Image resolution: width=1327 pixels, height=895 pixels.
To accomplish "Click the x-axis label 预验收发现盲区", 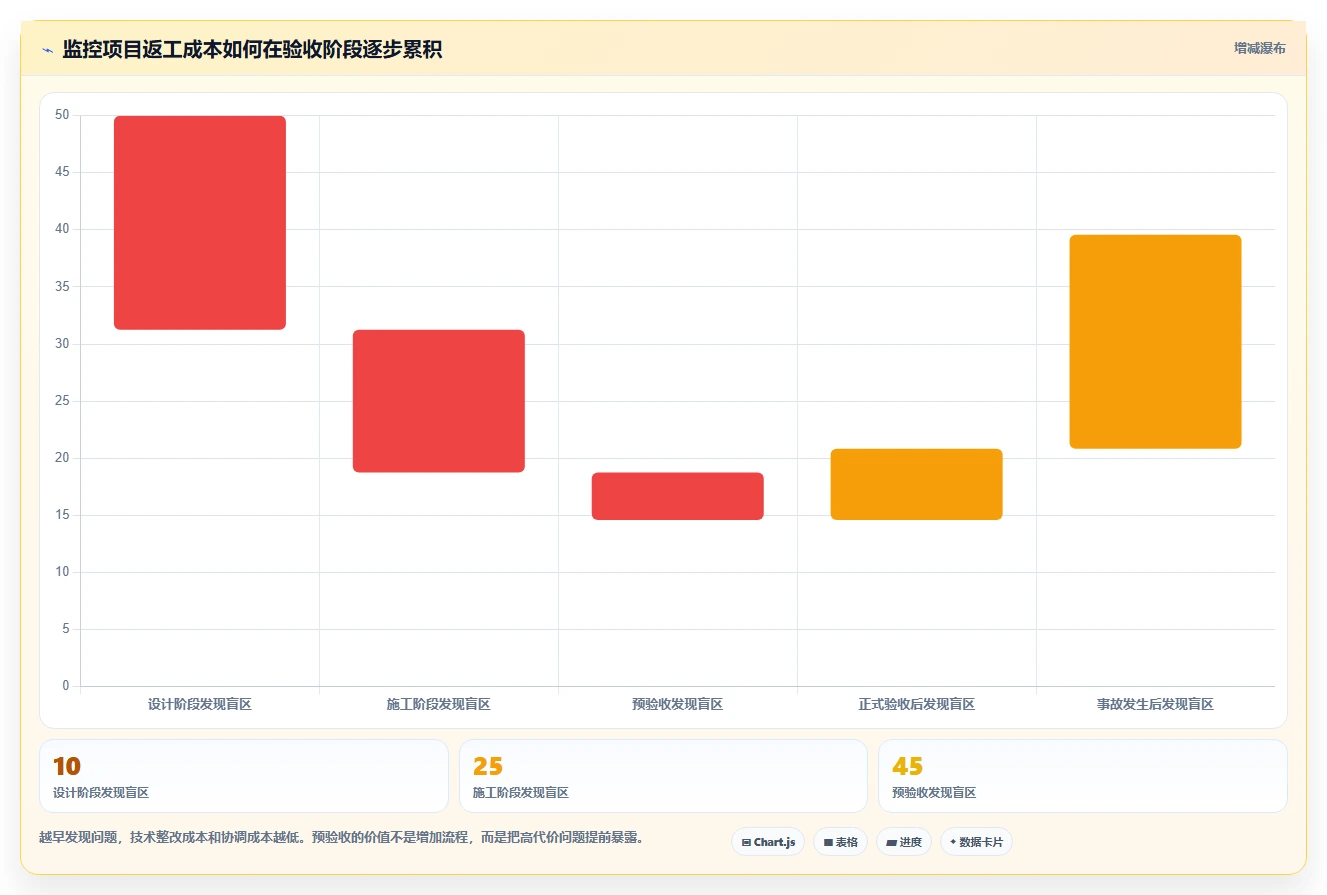I will pos(678,704).
